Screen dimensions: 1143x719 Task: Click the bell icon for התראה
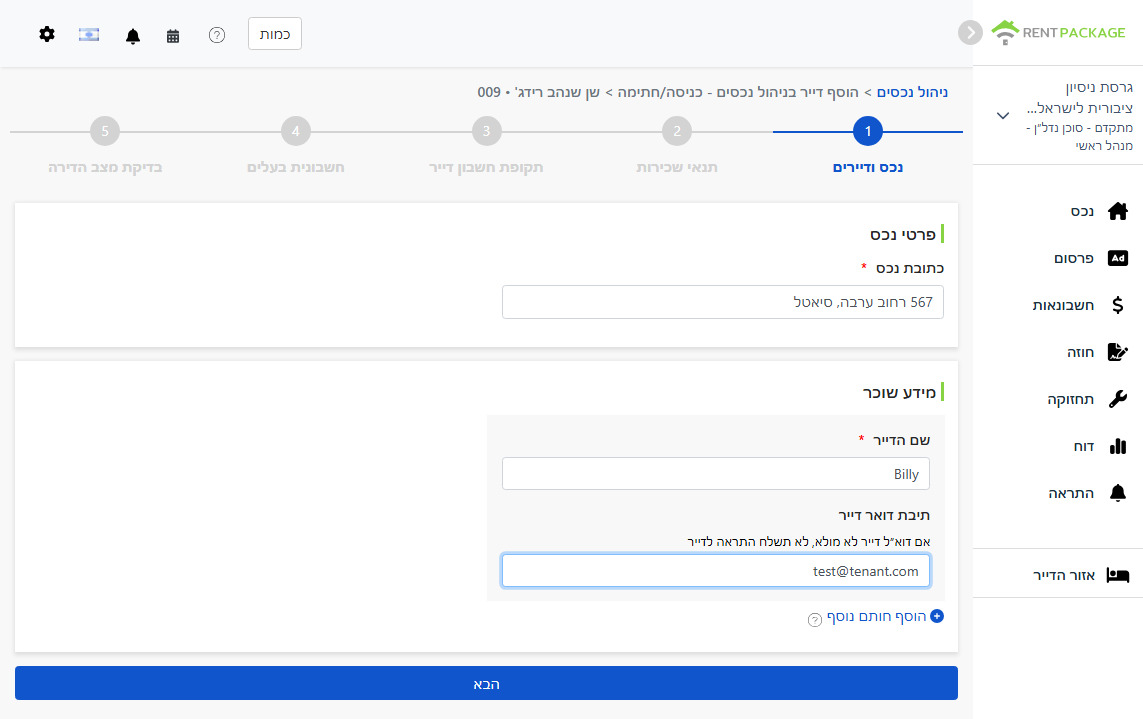point(1117,493)
